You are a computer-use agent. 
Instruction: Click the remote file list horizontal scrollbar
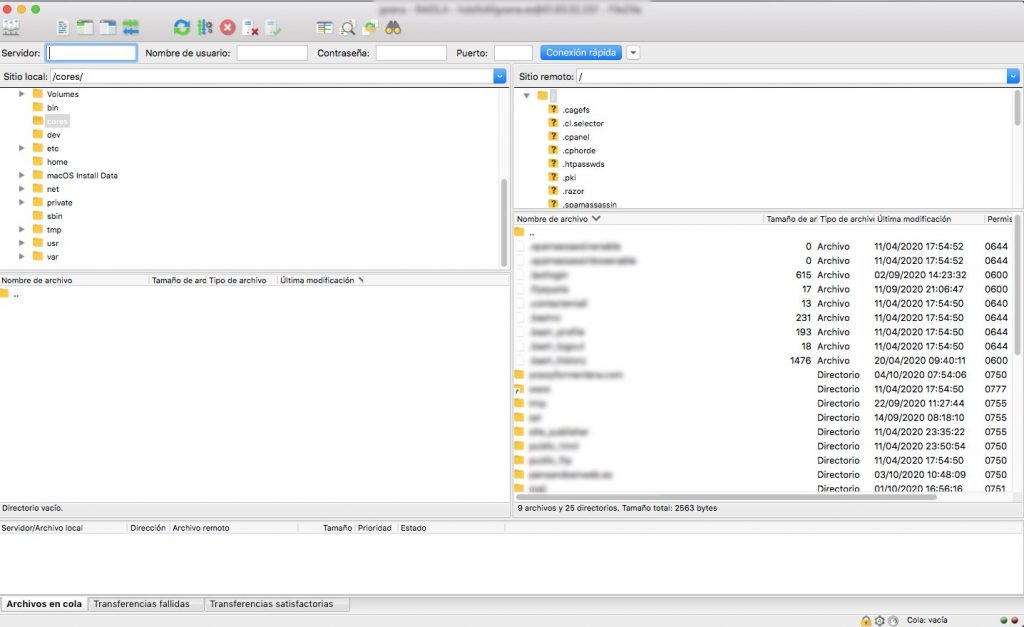[x=726, y=497]
